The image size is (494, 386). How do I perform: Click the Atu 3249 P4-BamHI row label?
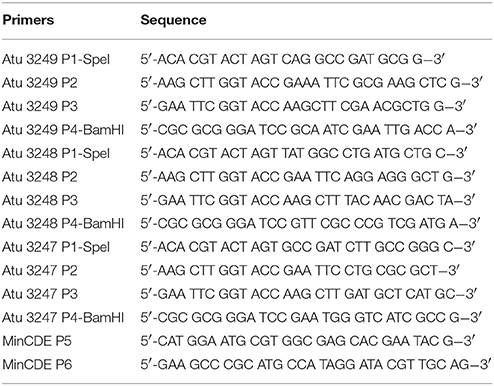point(63,130)
